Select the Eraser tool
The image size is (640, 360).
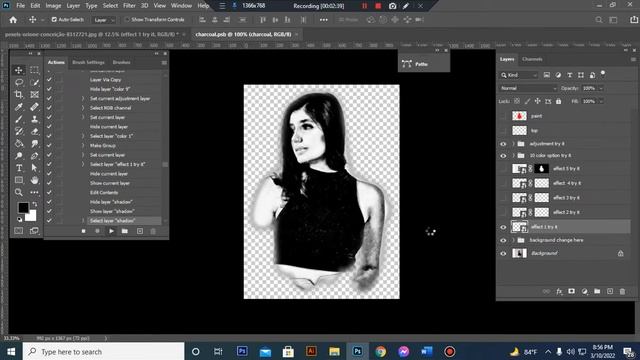[34, 131]
